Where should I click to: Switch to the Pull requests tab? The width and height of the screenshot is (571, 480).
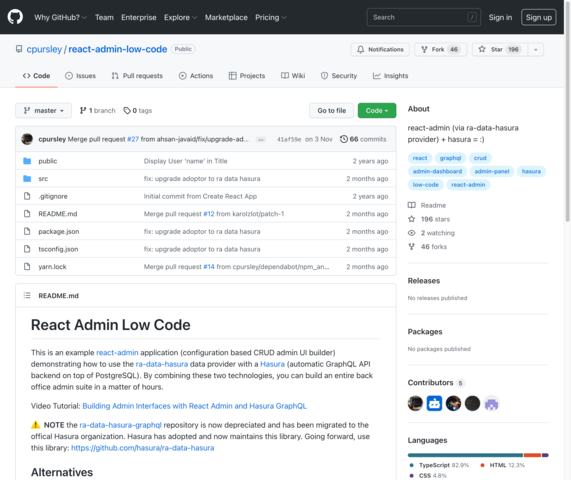(x=137, y=76)
